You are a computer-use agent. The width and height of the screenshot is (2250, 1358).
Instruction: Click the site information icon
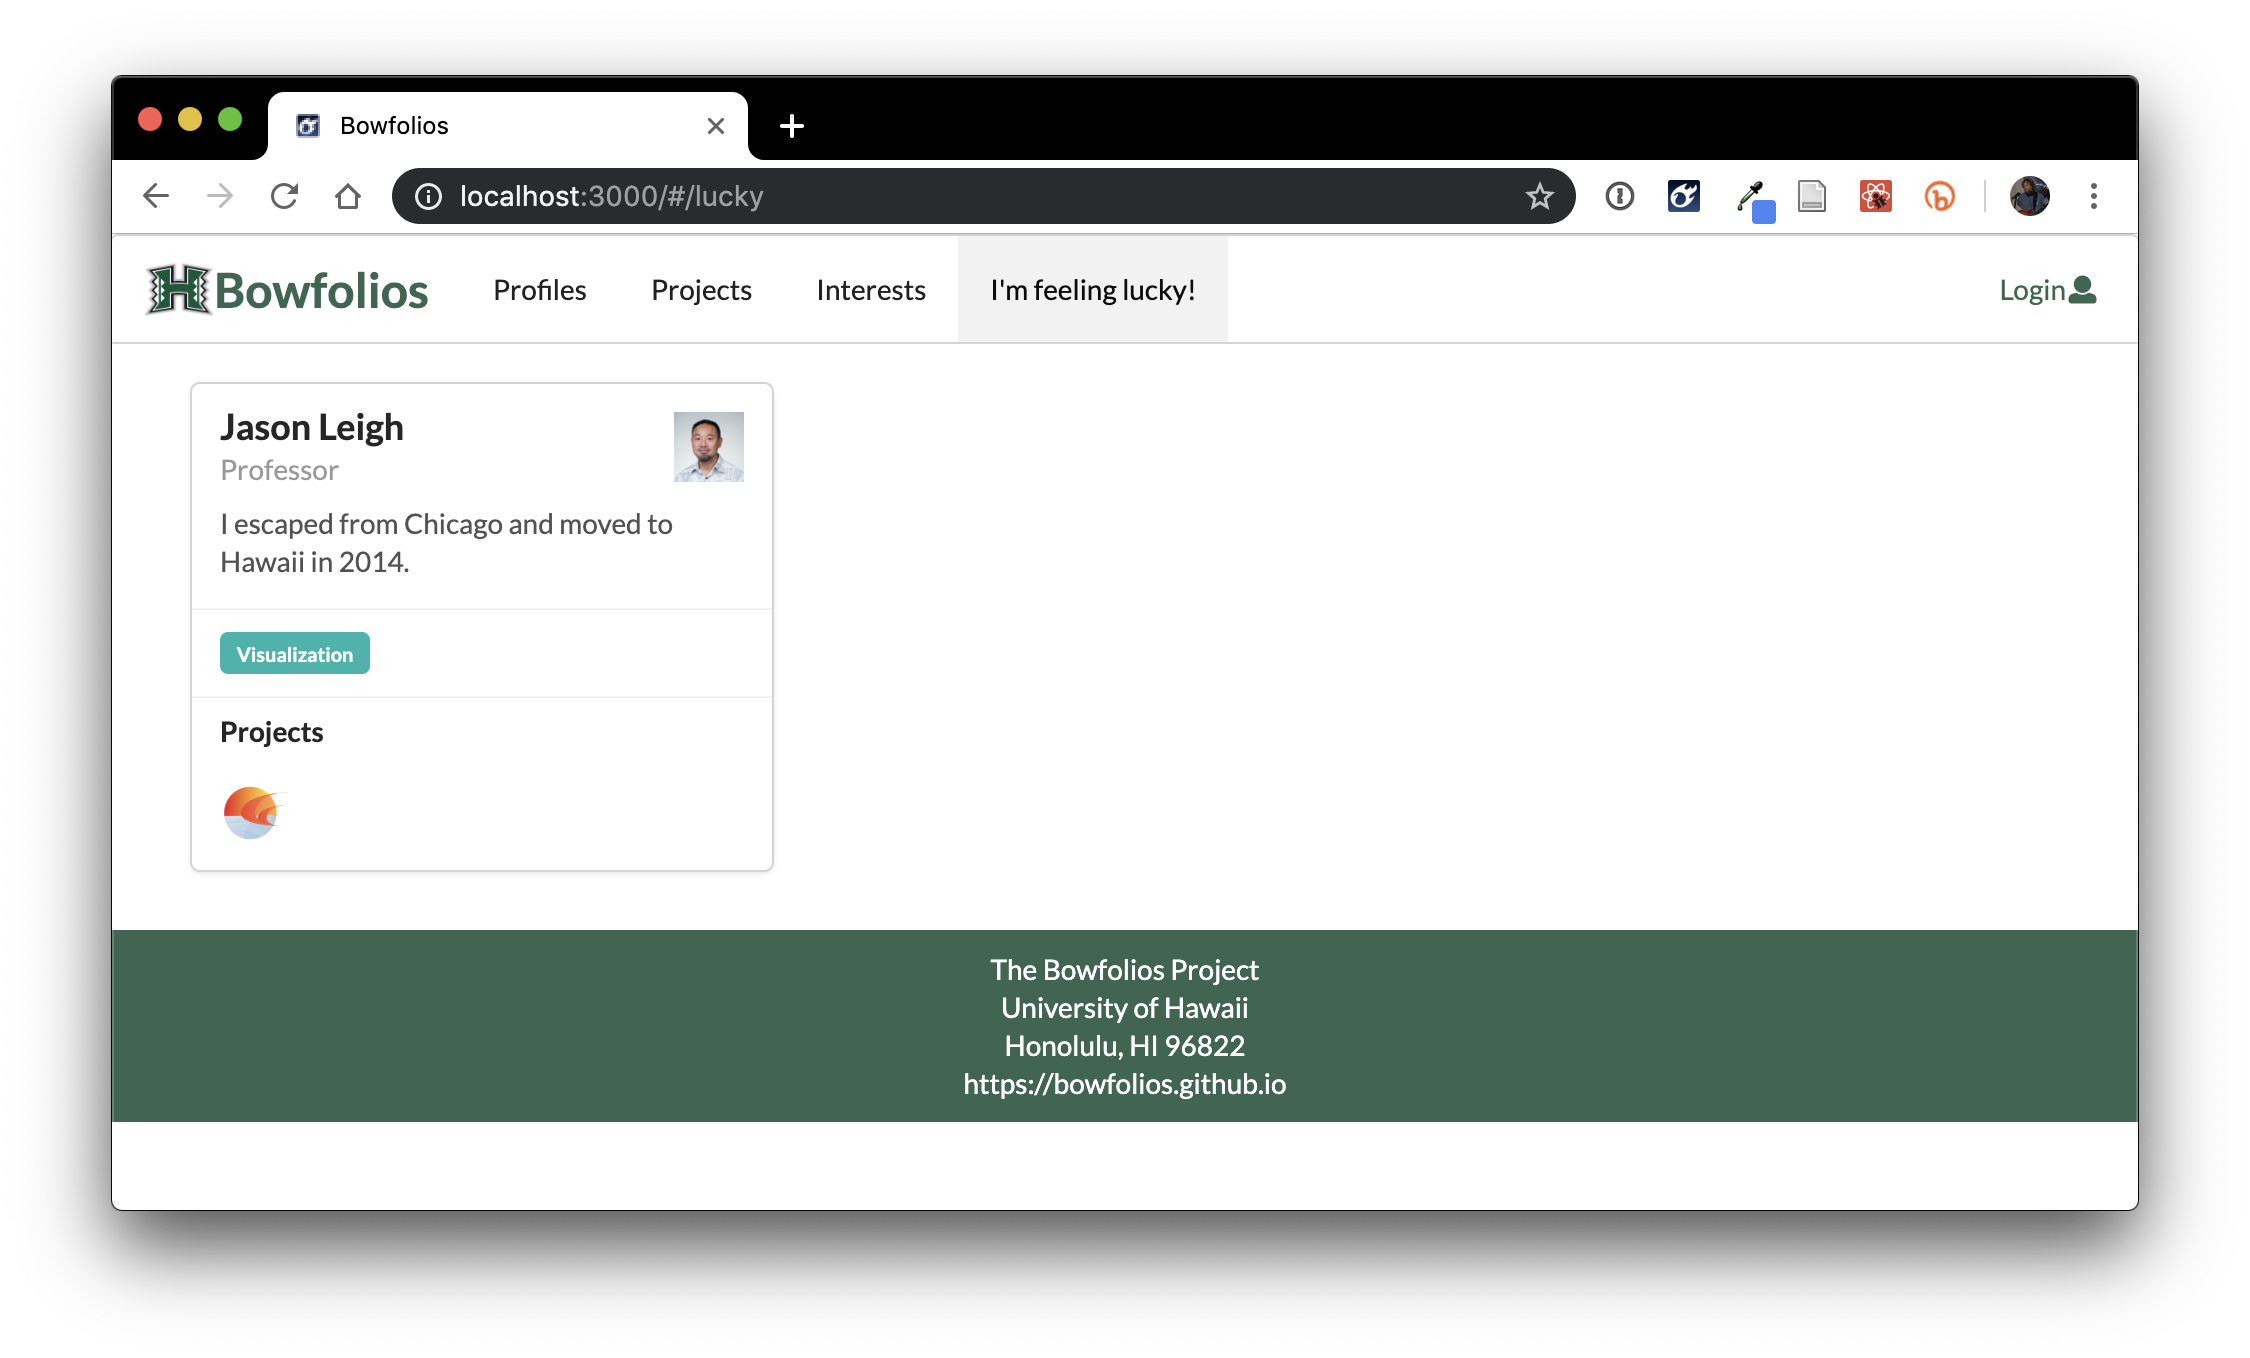429,196
